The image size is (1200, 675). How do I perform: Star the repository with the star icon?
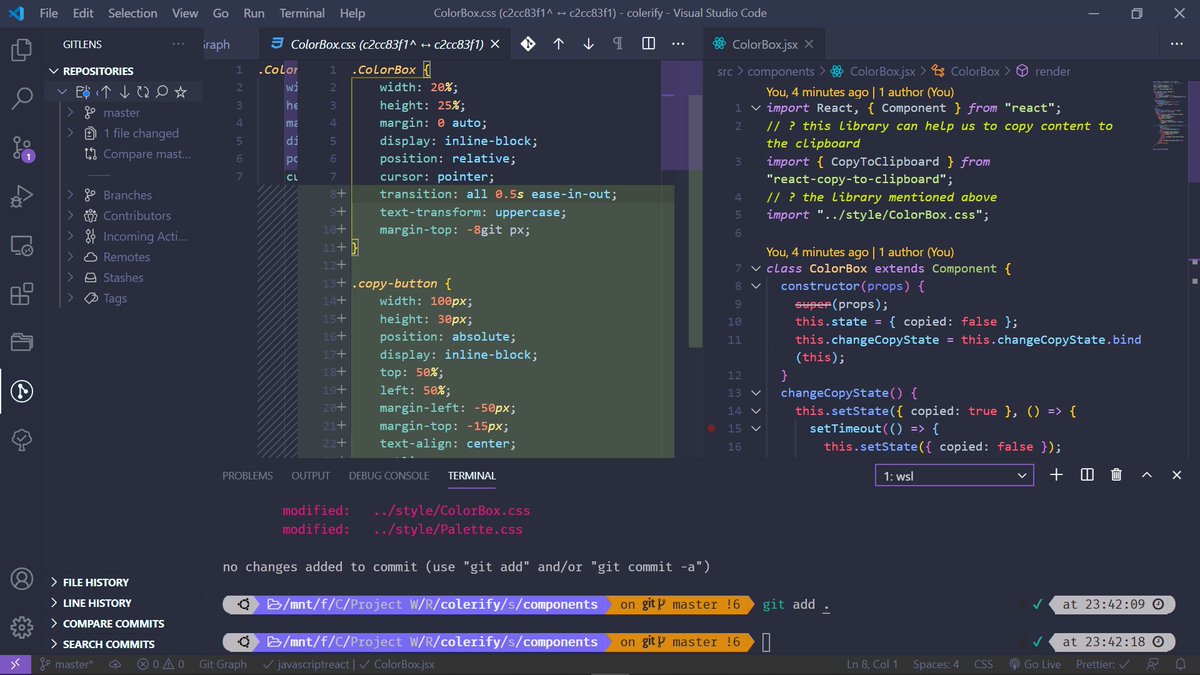pyautogui.click(x=180, y=92)
